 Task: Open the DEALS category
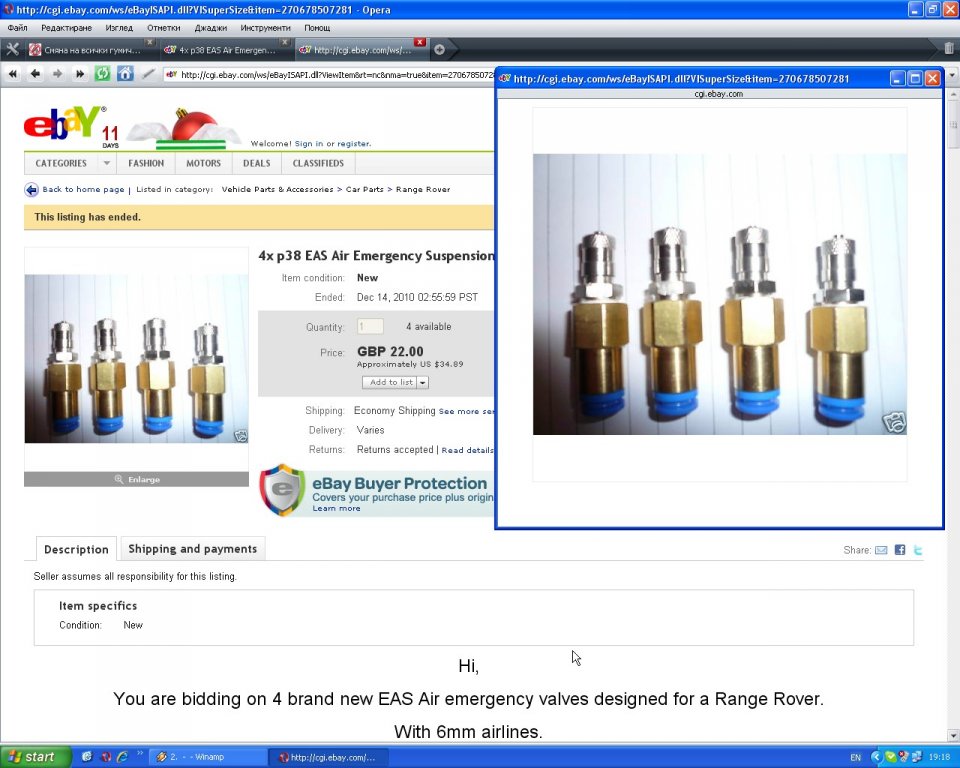257,164
